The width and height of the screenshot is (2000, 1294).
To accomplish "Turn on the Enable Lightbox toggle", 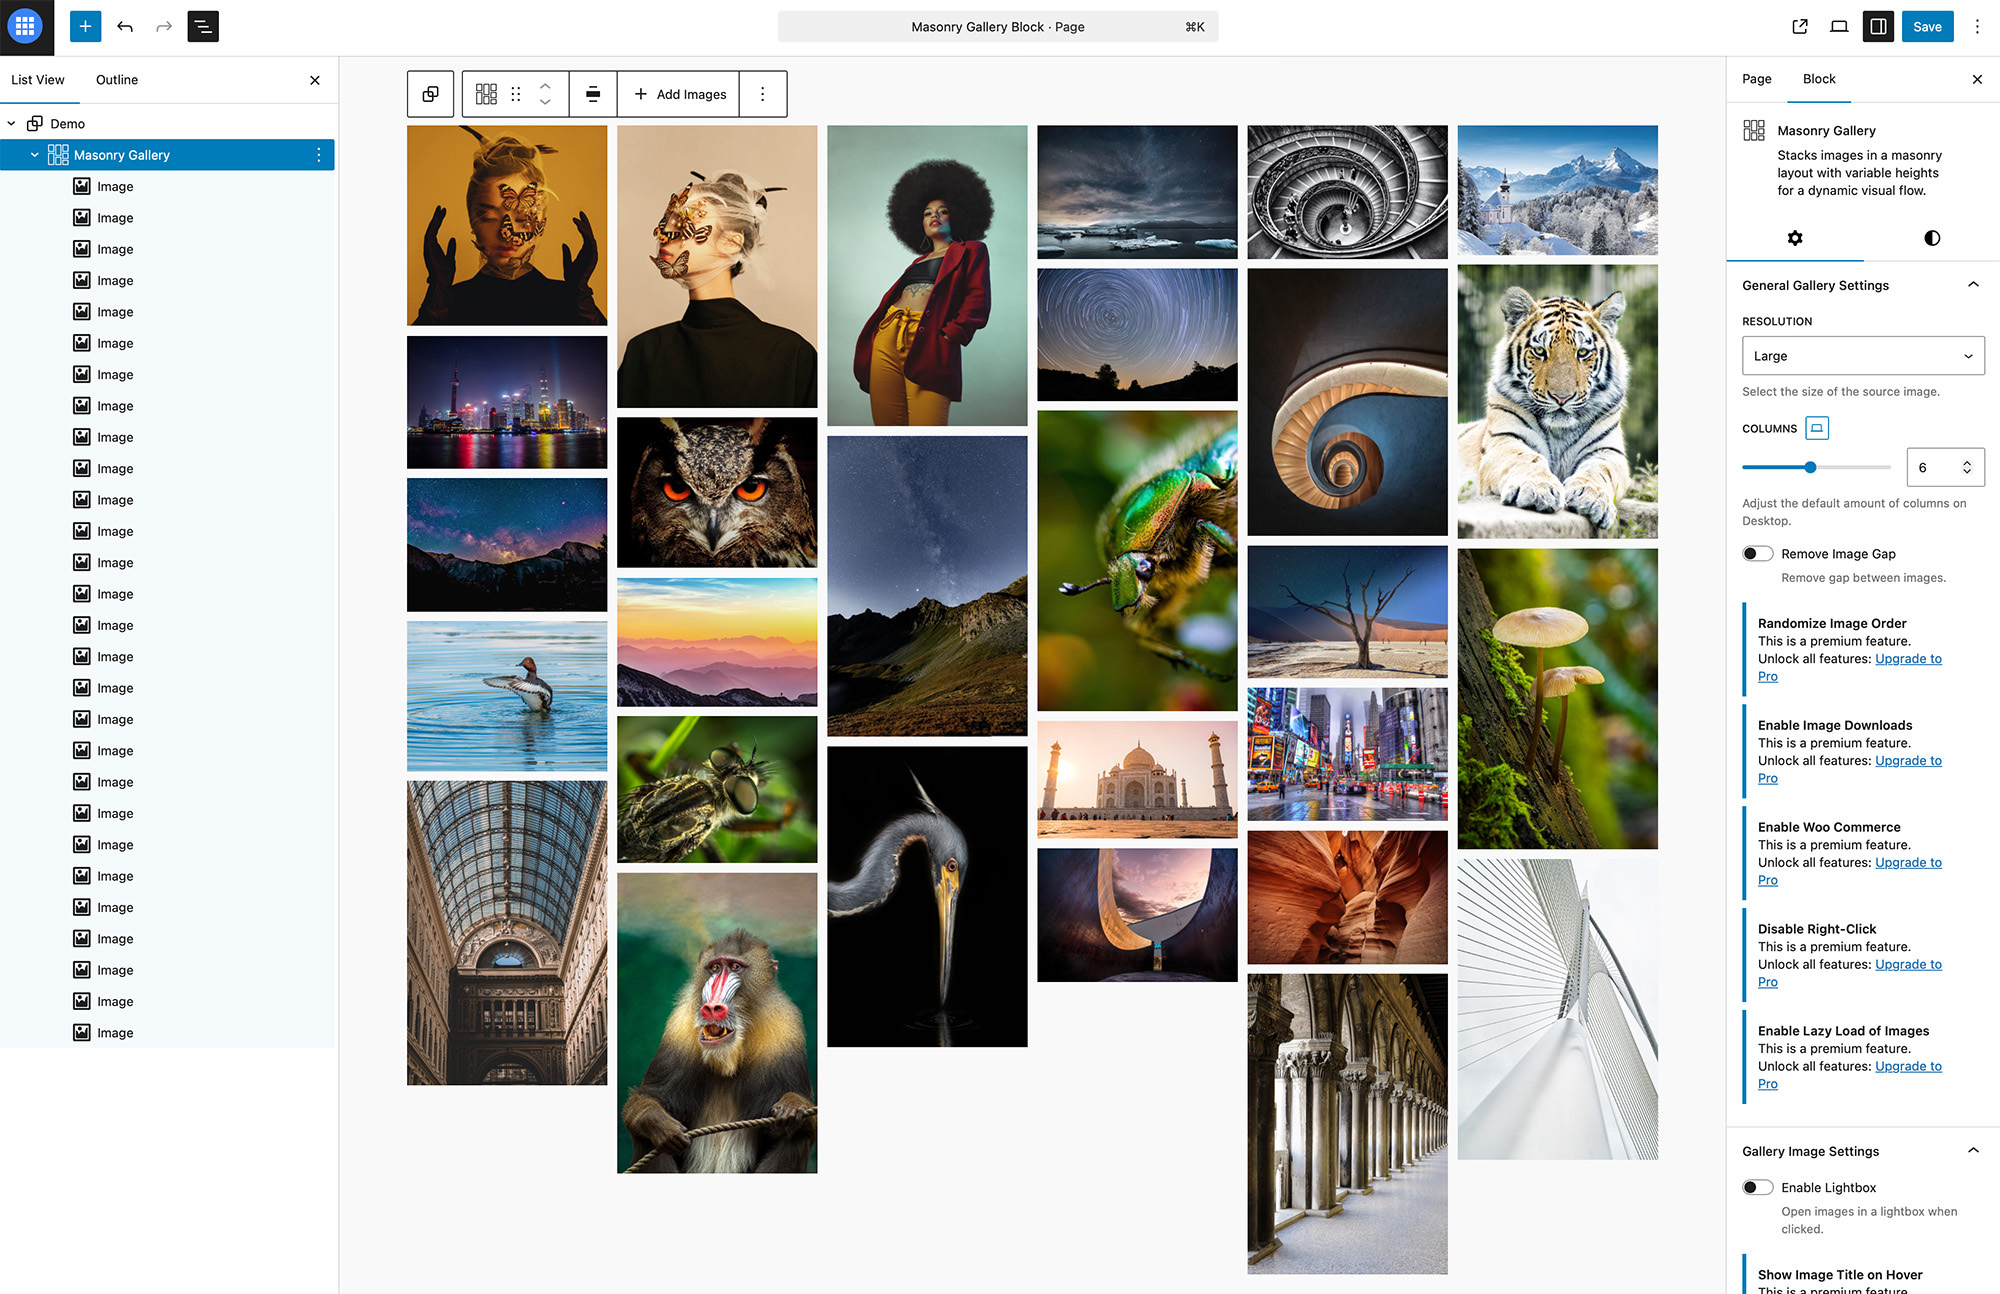I will (1757, 1187).
